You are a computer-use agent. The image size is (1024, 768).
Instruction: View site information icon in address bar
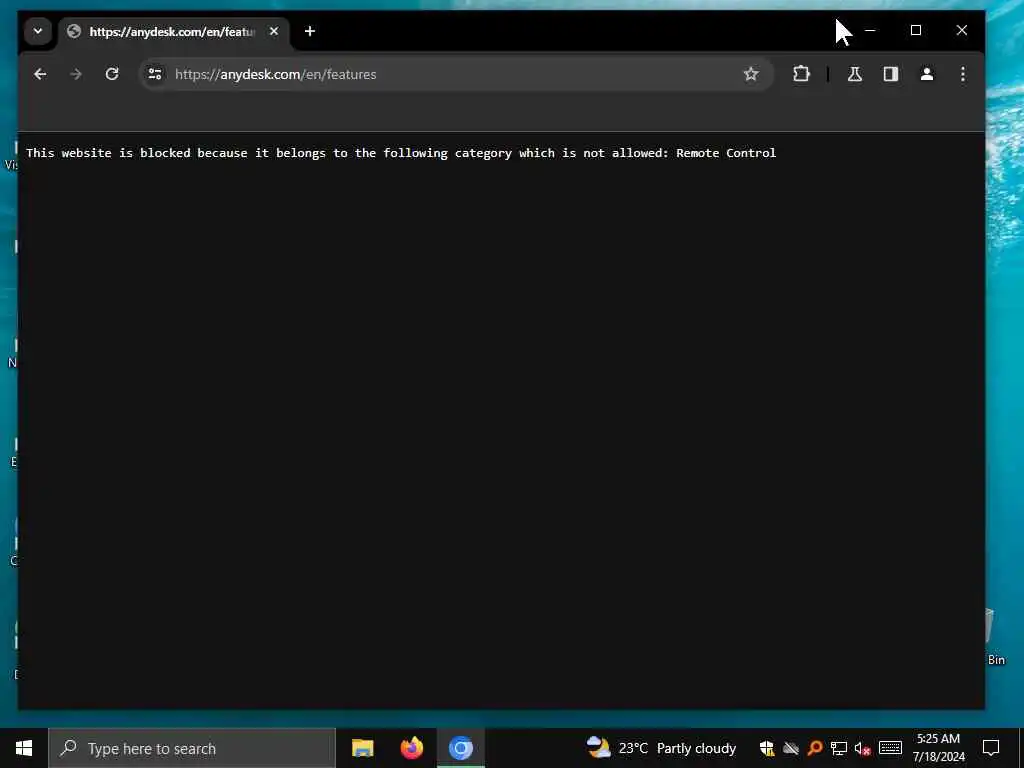[155, 74]
